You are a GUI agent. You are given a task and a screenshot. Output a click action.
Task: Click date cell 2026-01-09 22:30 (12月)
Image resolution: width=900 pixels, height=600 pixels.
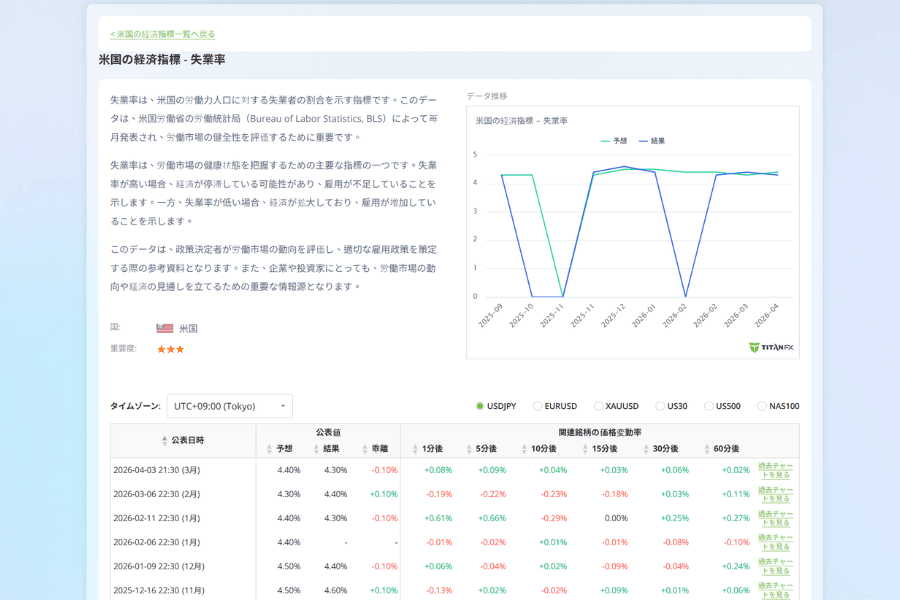click(x=159, y=567)
